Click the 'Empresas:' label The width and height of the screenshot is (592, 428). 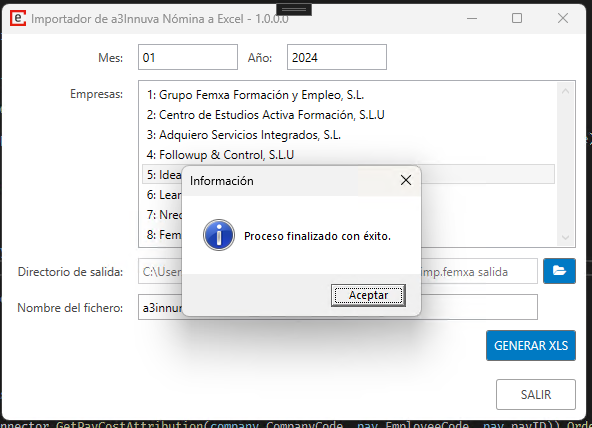tap(96, 94)
